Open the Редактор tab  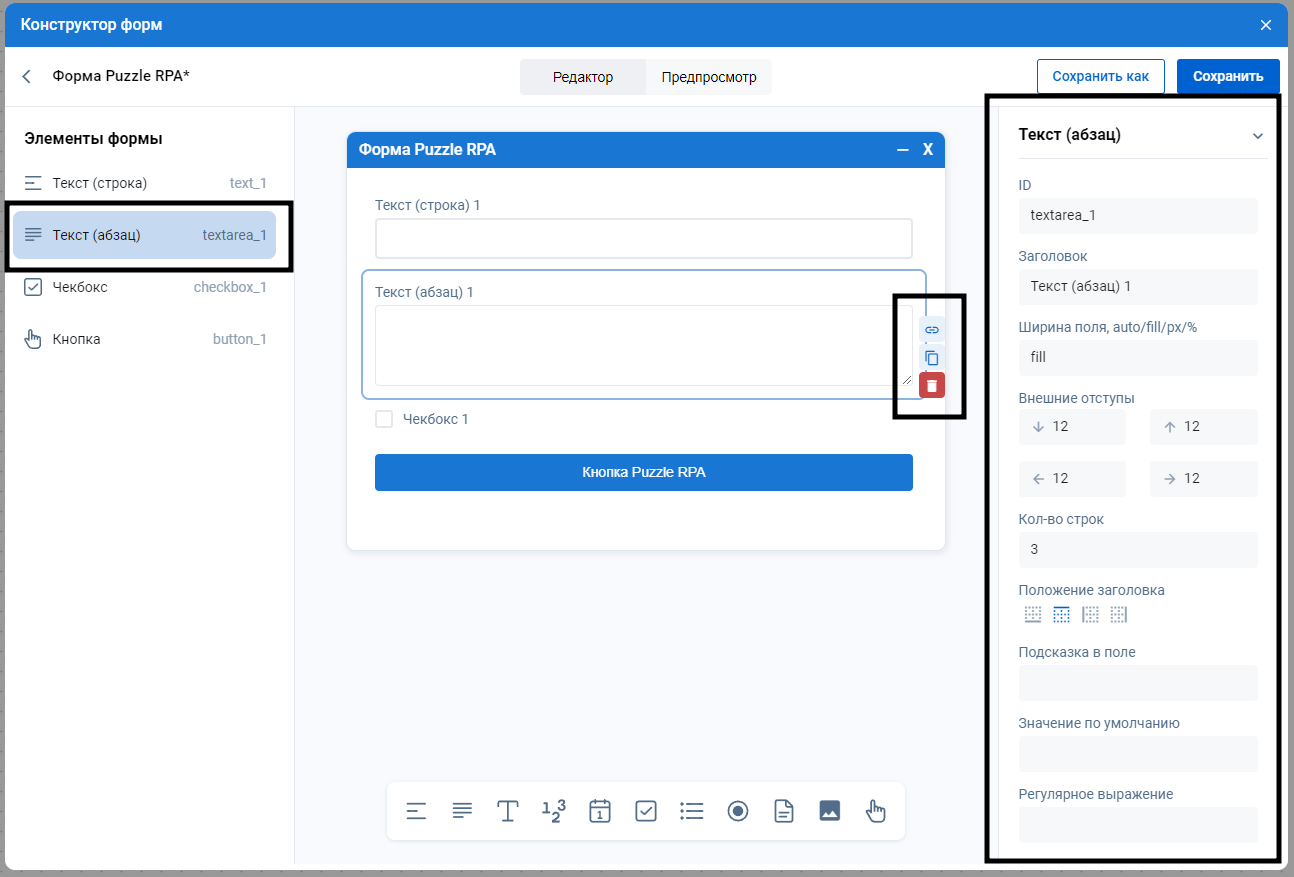[583, 77]
